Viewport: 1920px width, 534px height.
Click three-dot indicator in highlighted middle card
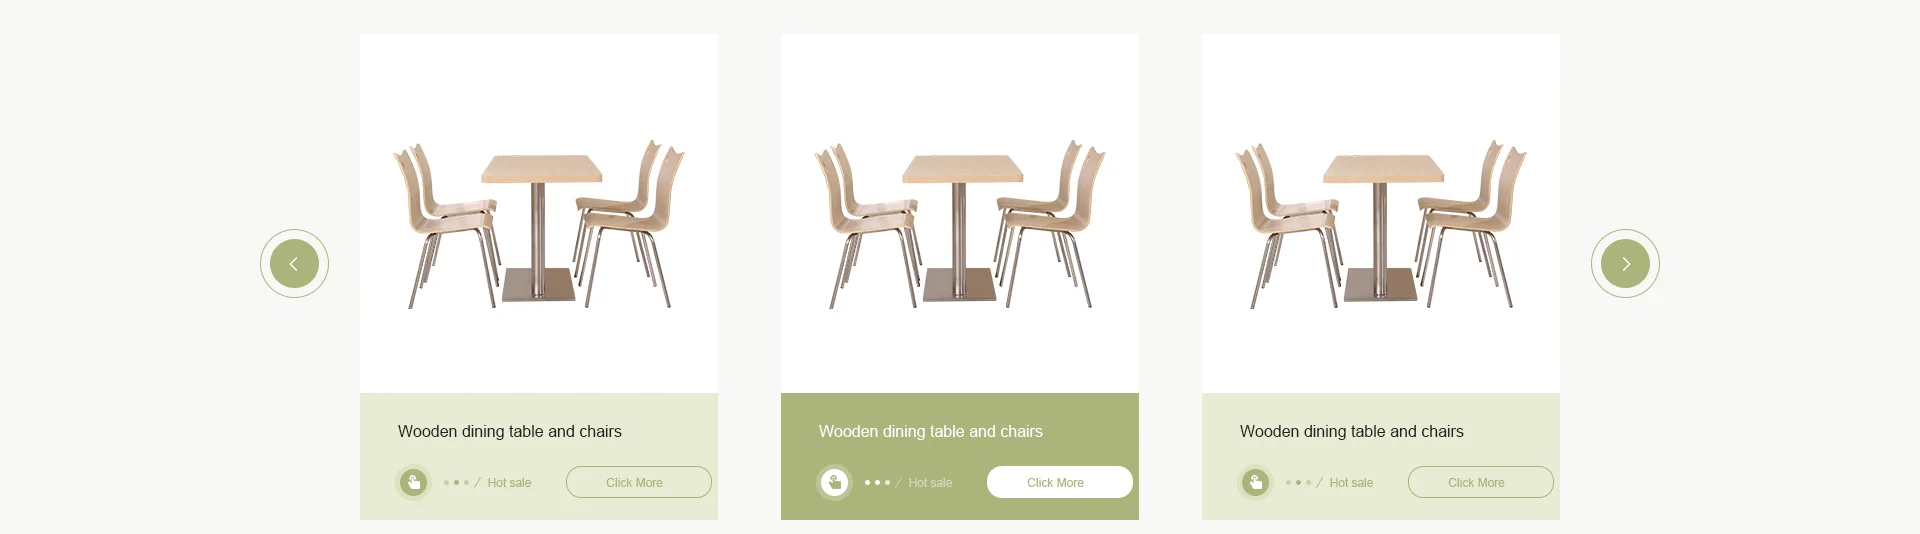tap(877, 483)
